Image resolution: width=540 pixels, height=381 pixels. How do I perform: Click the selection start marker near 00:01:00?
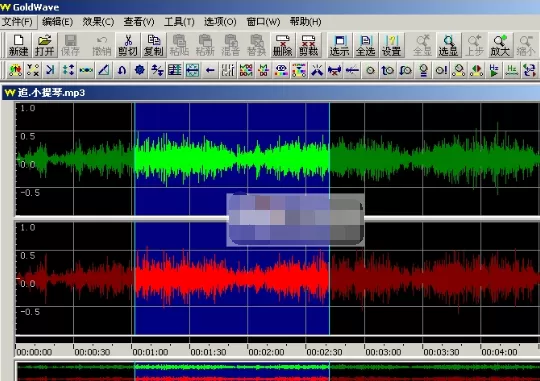tap(135, 219)
